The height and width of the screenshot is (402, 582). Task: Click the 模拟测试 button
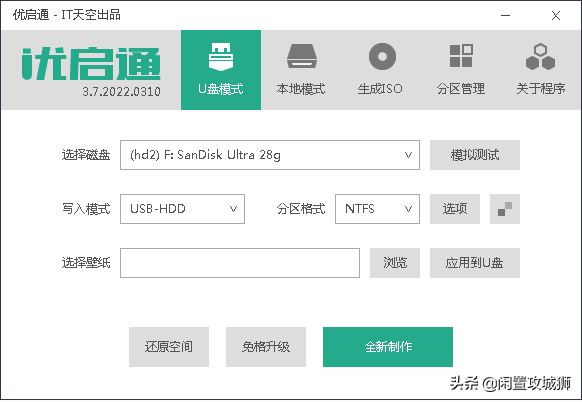pyautogui.click(x=475, y=155)
